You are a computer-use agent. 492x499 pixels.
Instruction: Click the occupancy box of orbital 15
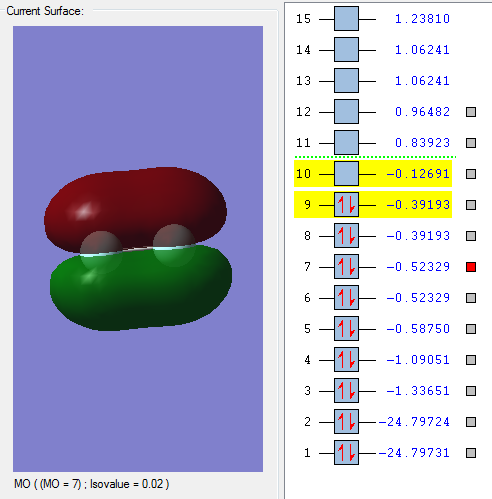(346, 19)
